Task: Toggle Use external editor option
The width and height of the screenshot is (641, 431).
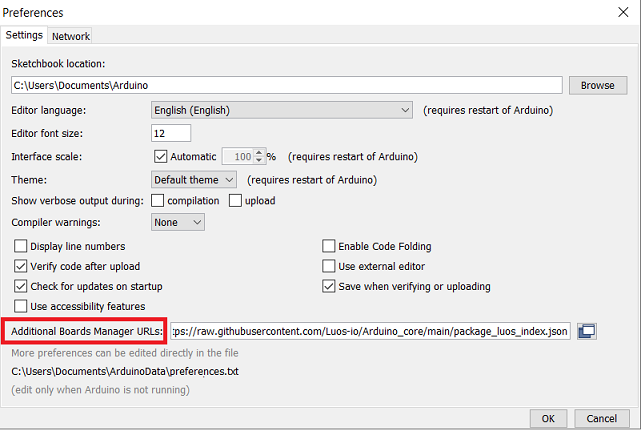Action: 329,266
